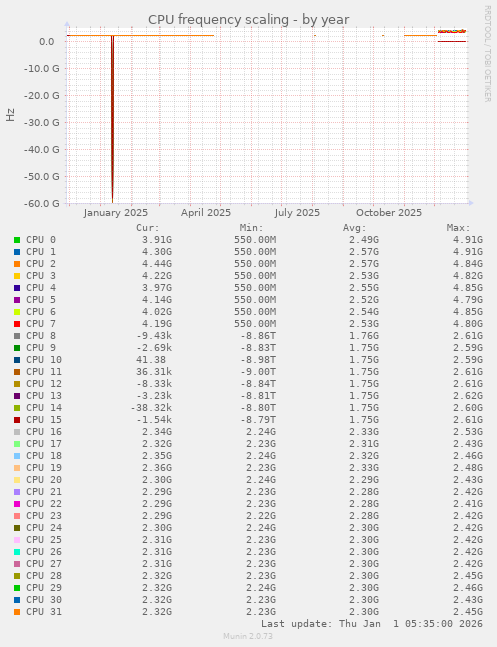Click the 'October 2025' axis label

pos(389,213)
